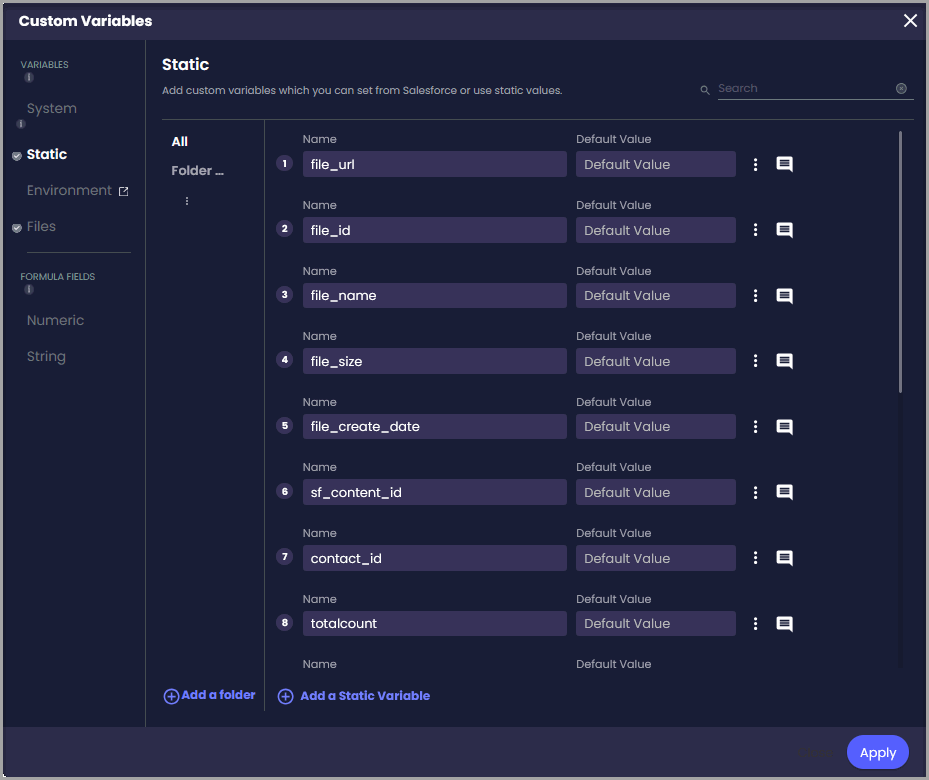Open the comment icon for file_name
Image resolution: width=929 pixels, height=780 pixels.
(784, 296)
